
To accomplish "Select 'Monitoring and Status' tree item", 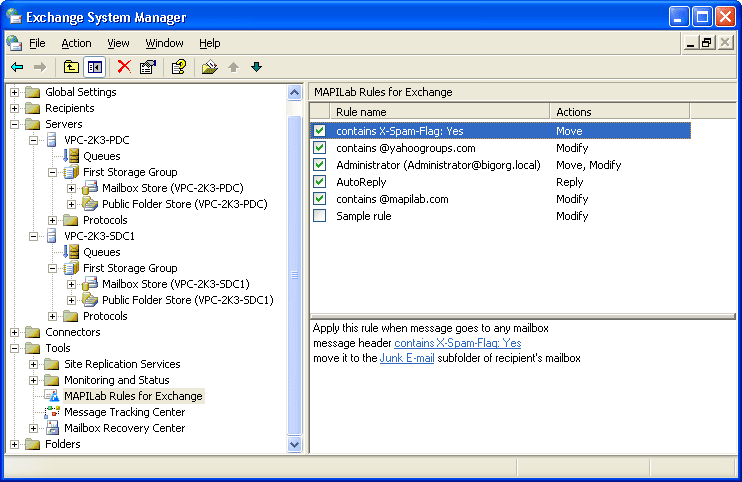I will pos(116,380).
